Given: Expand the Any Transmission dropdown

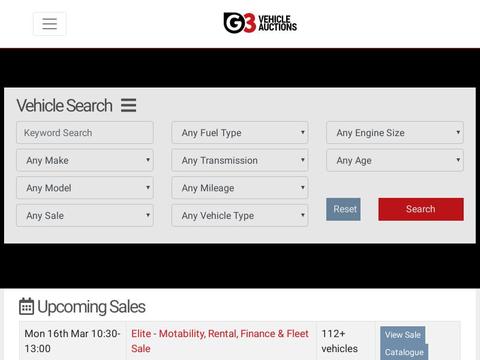Looking at the screenshot, I should (240, 160).
